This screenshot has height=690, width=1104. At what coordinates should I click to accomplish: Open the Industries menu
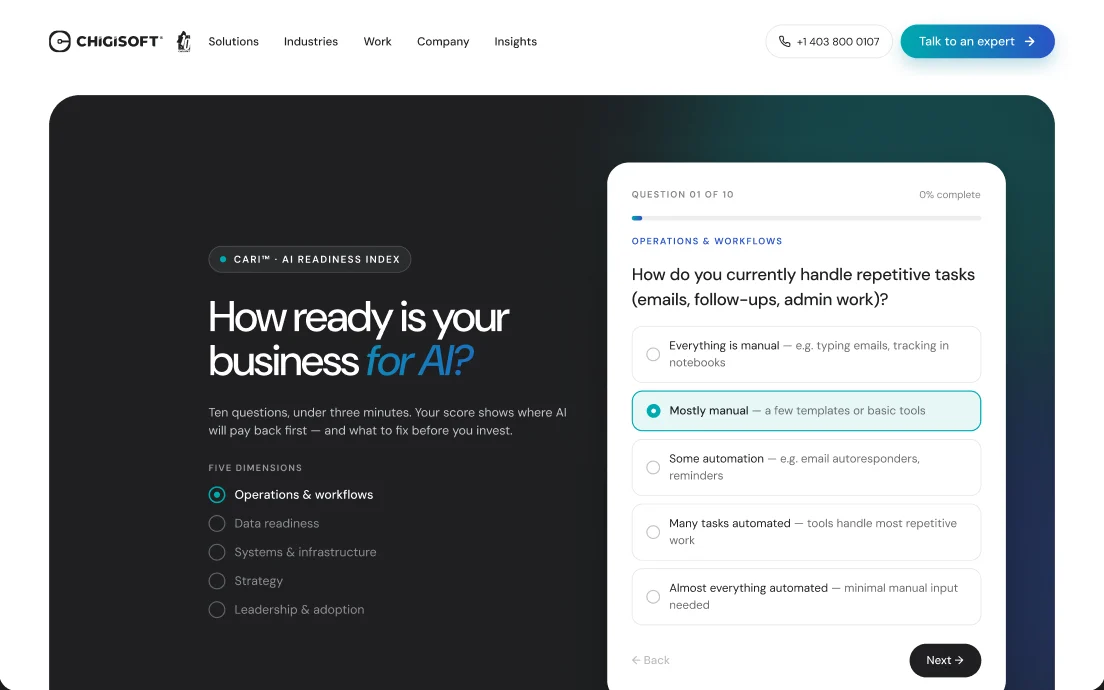310,42
